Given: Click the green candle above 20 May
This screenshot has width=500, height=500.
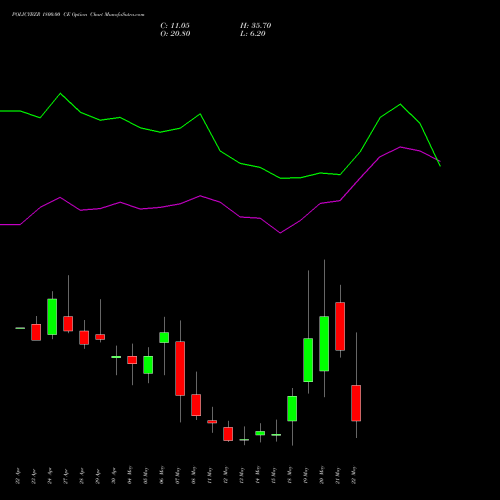Looking at the screenshot, I should pos(324,343).
